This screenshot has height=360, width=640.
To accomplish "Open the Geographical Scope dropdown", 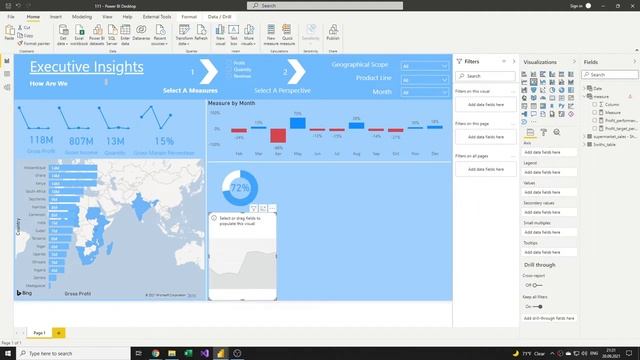I will (x=424, y=66).
